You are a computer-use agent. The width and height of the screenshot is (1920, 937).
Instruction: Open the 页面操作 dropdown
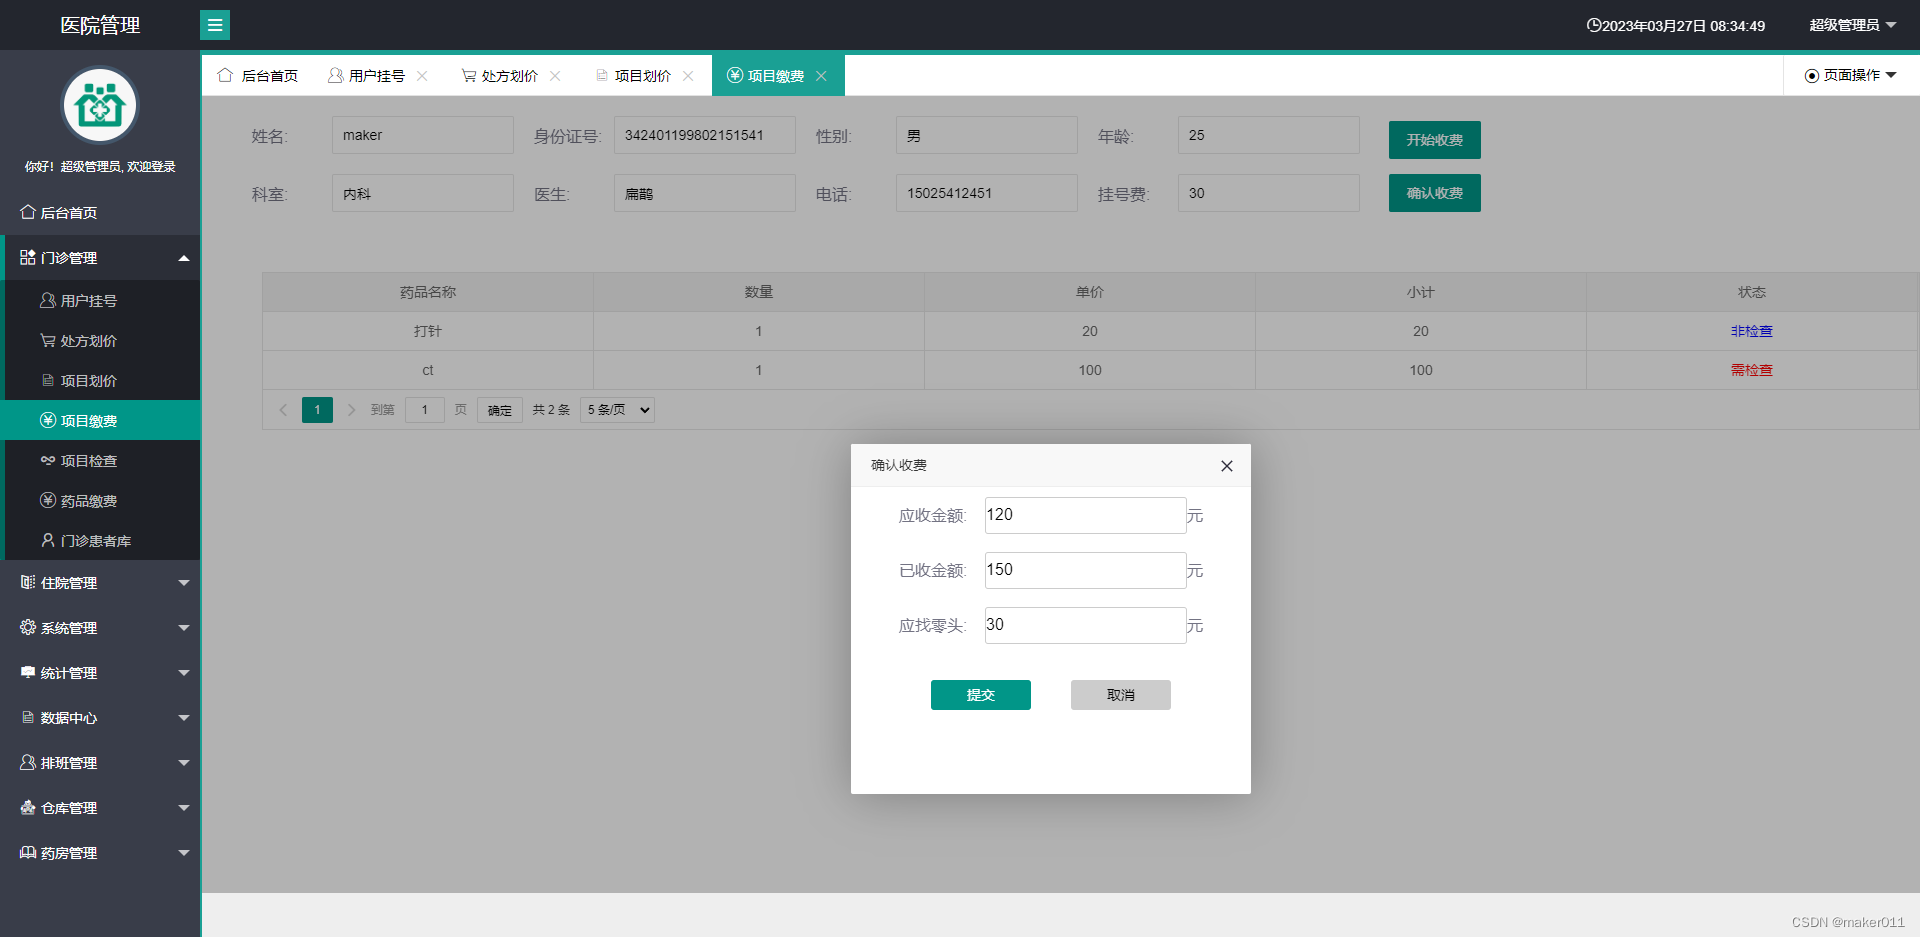1851,75
